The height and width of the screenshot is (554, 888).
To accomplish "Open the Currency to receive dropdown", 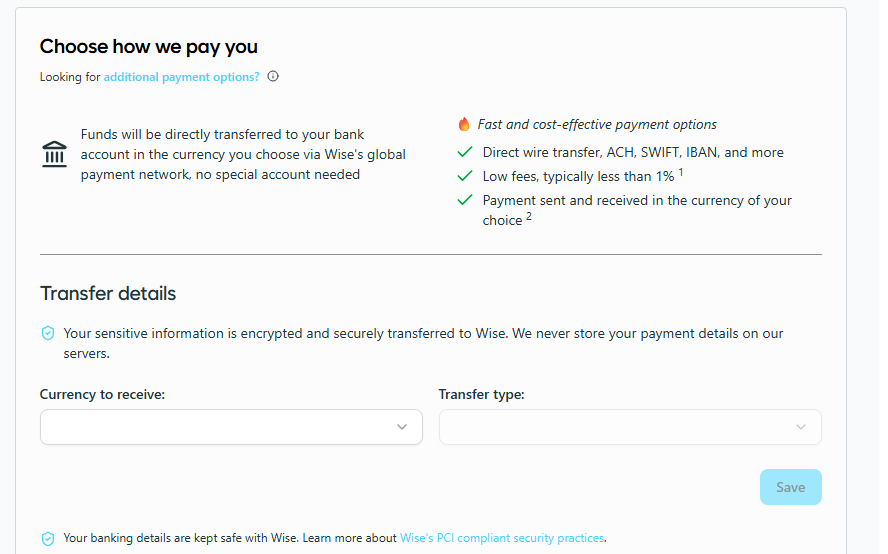I will tap(231, 427).
